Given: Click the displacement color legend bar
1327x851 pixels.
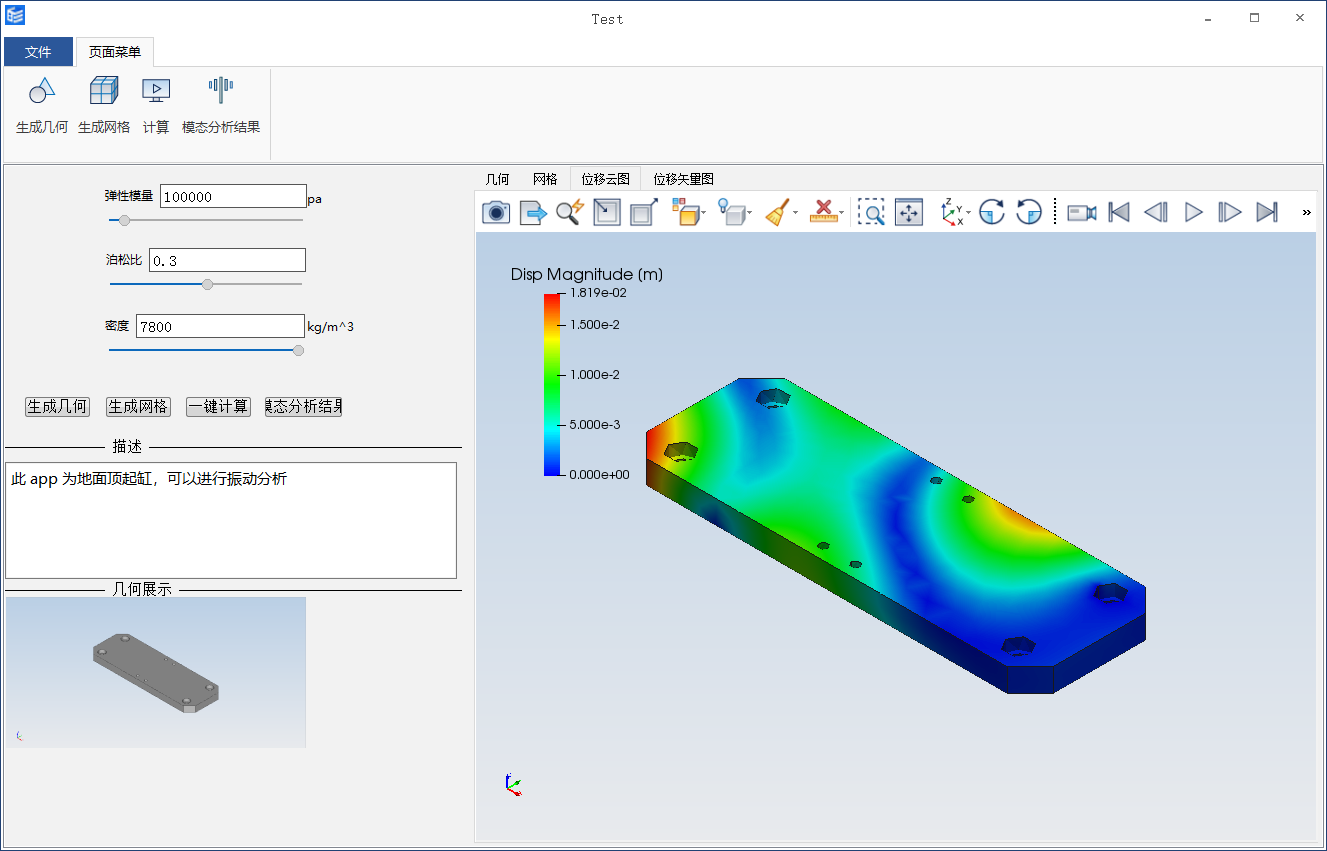Looking at the screenshot, I should pos(553,384).
